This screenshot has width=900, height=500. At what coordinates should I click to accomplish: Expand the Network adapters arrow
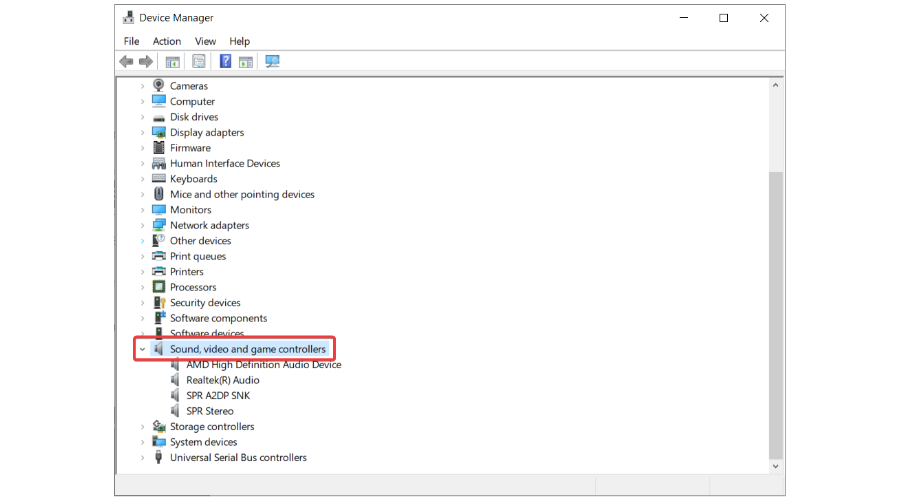click(142, 226)
